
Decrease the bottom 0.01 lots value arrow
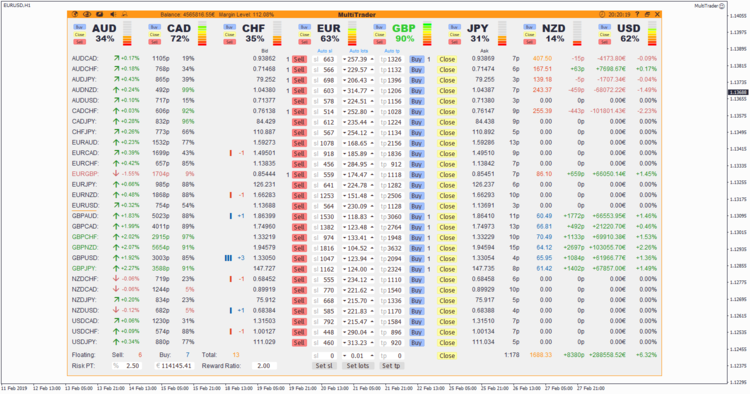(x=344, y=356)
